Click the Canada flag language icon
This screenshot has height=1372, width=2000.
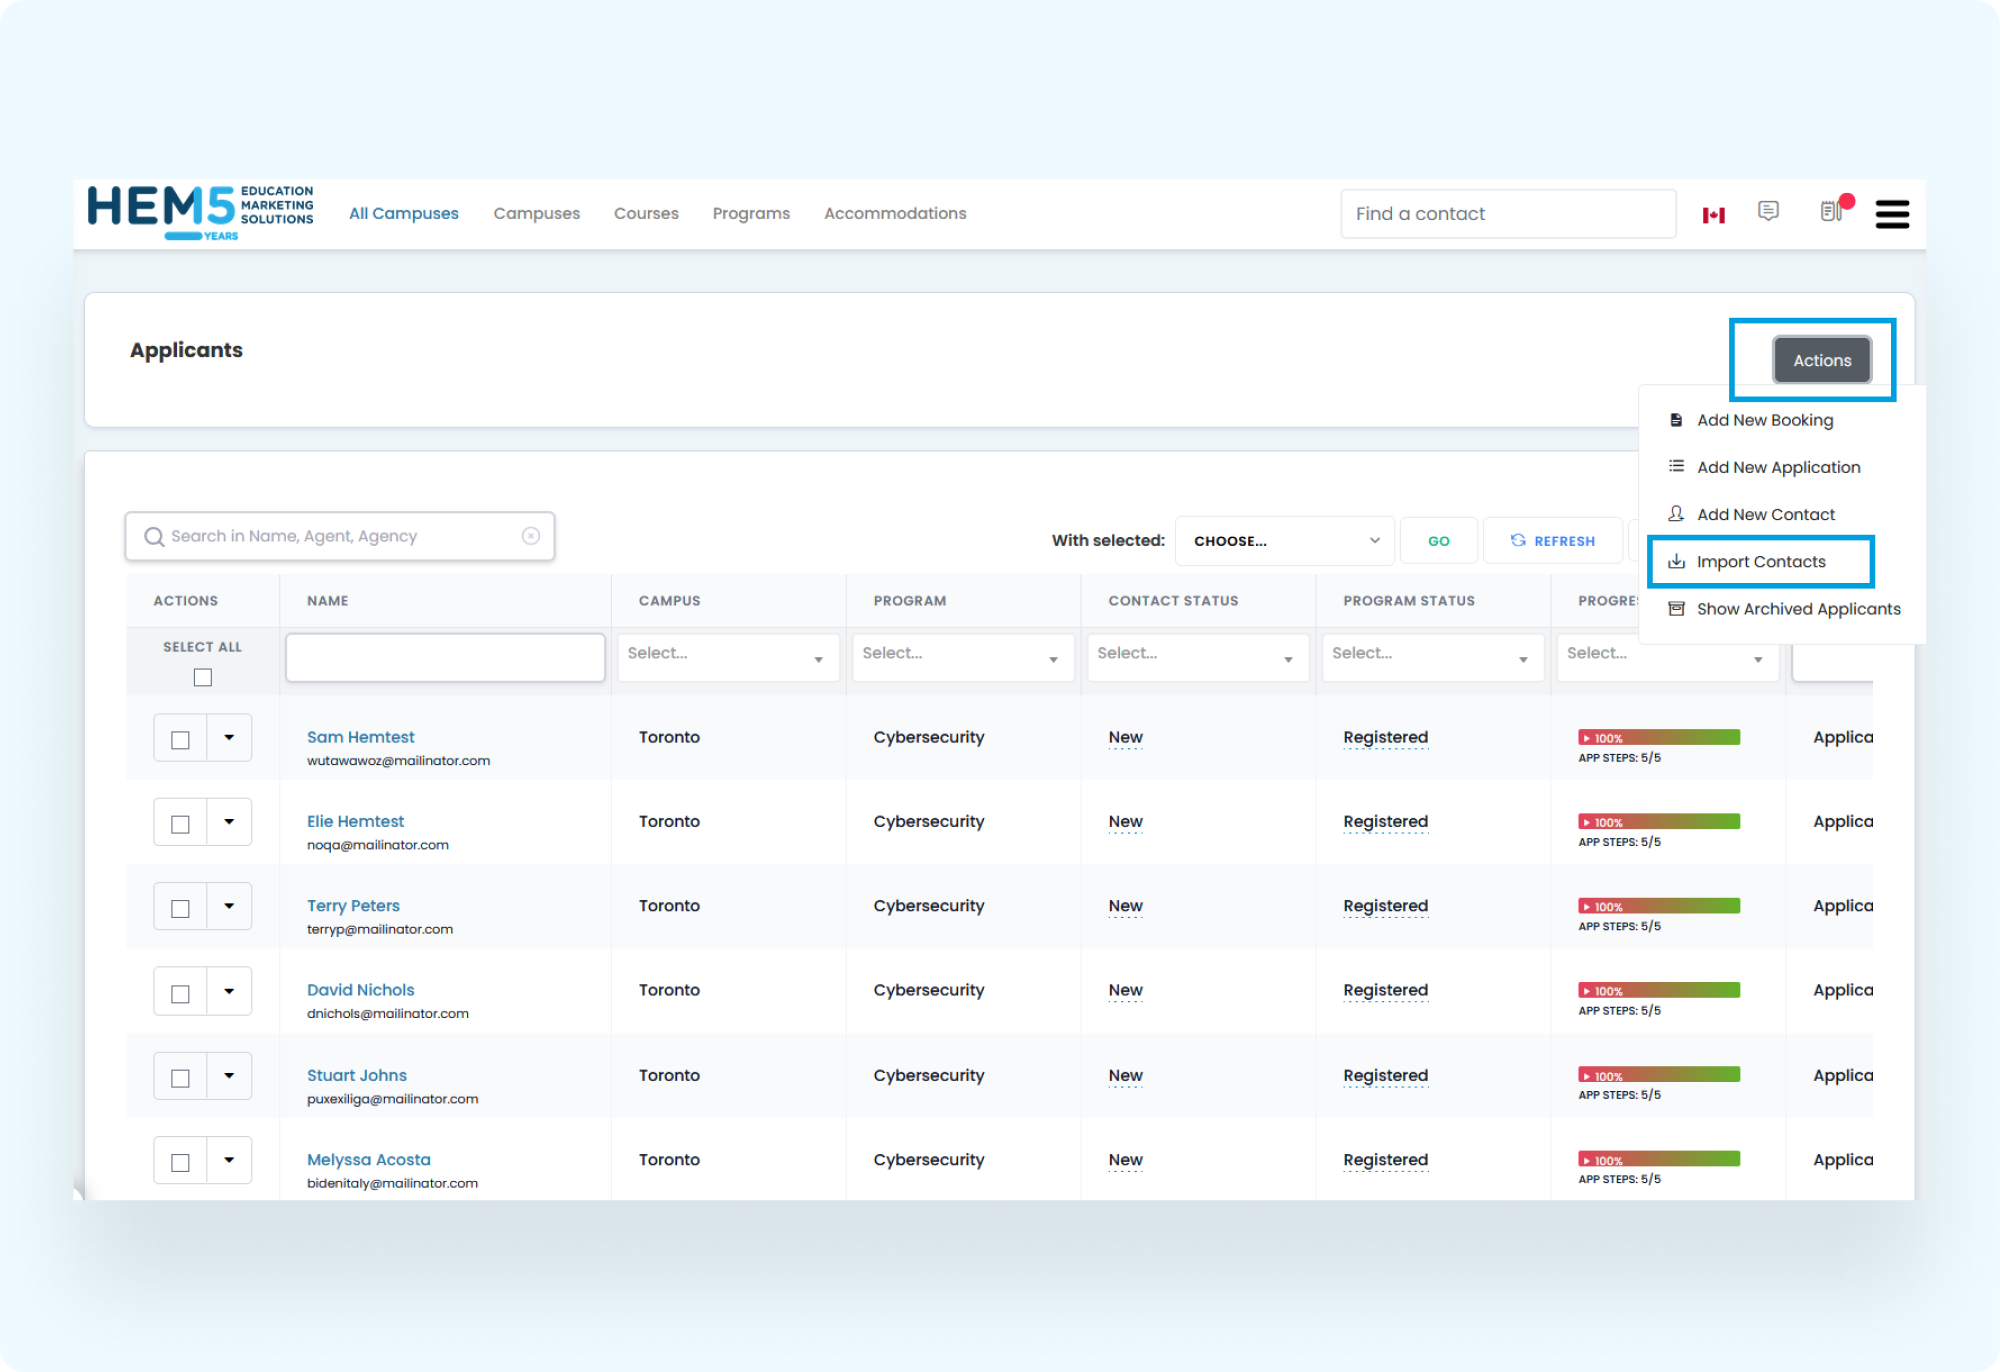1713,214
